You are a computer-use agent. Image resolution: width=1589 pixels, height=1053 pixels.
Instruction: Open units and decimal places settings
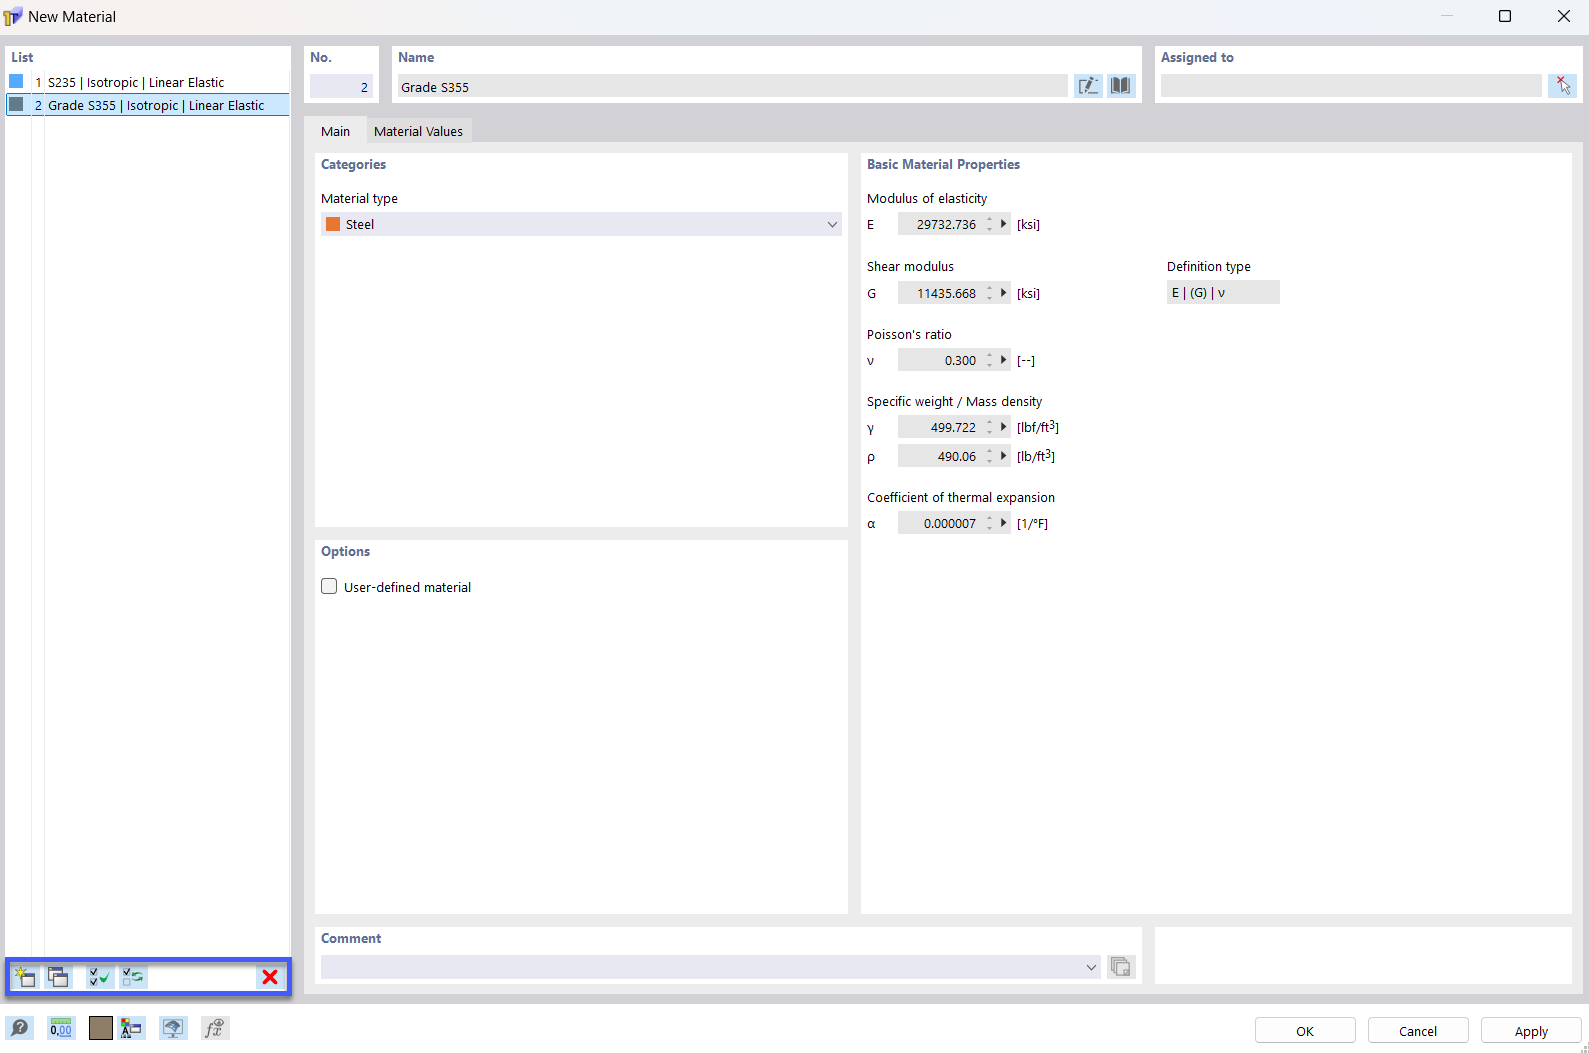(x=61, y=1028)
